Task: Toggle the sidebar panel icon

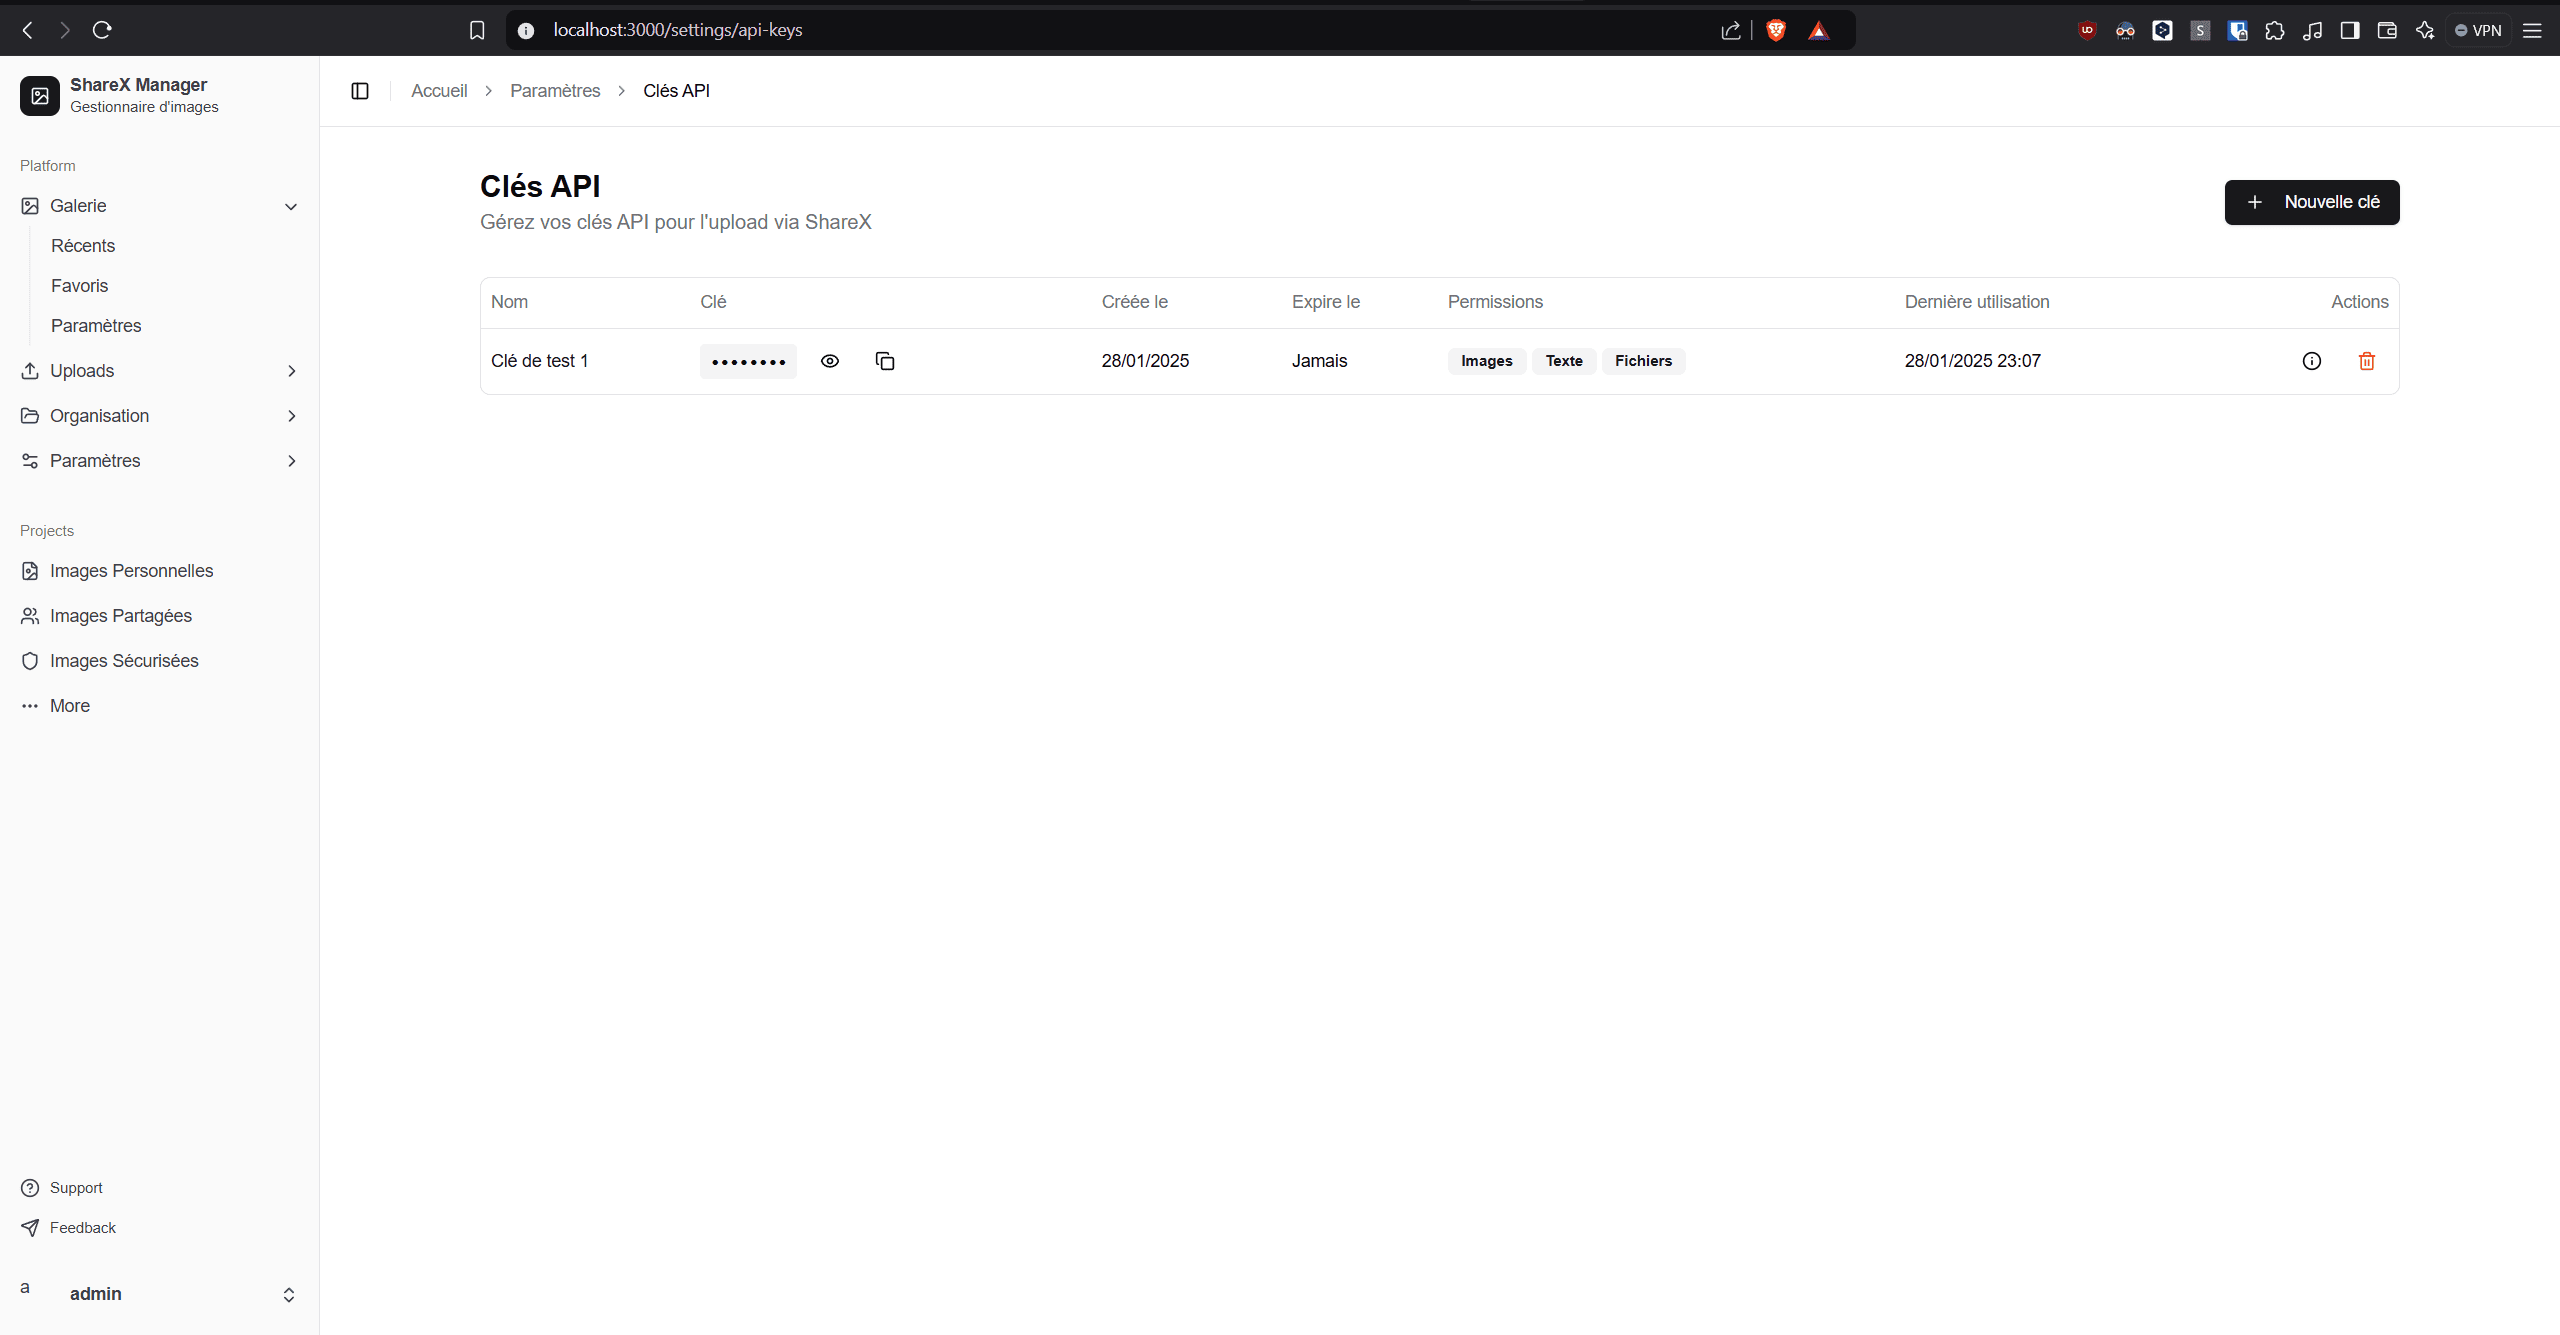Action: [x=360, y=91]
